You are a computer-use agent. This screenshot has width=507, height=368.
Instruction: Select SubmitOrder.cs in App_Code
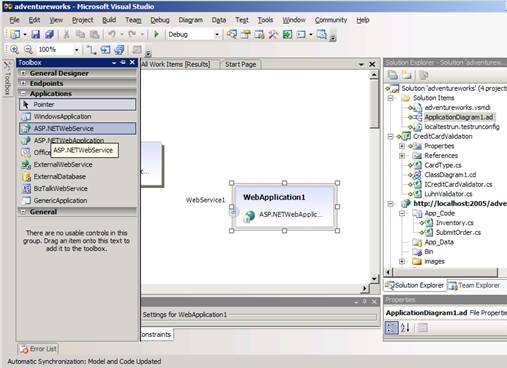458,232
